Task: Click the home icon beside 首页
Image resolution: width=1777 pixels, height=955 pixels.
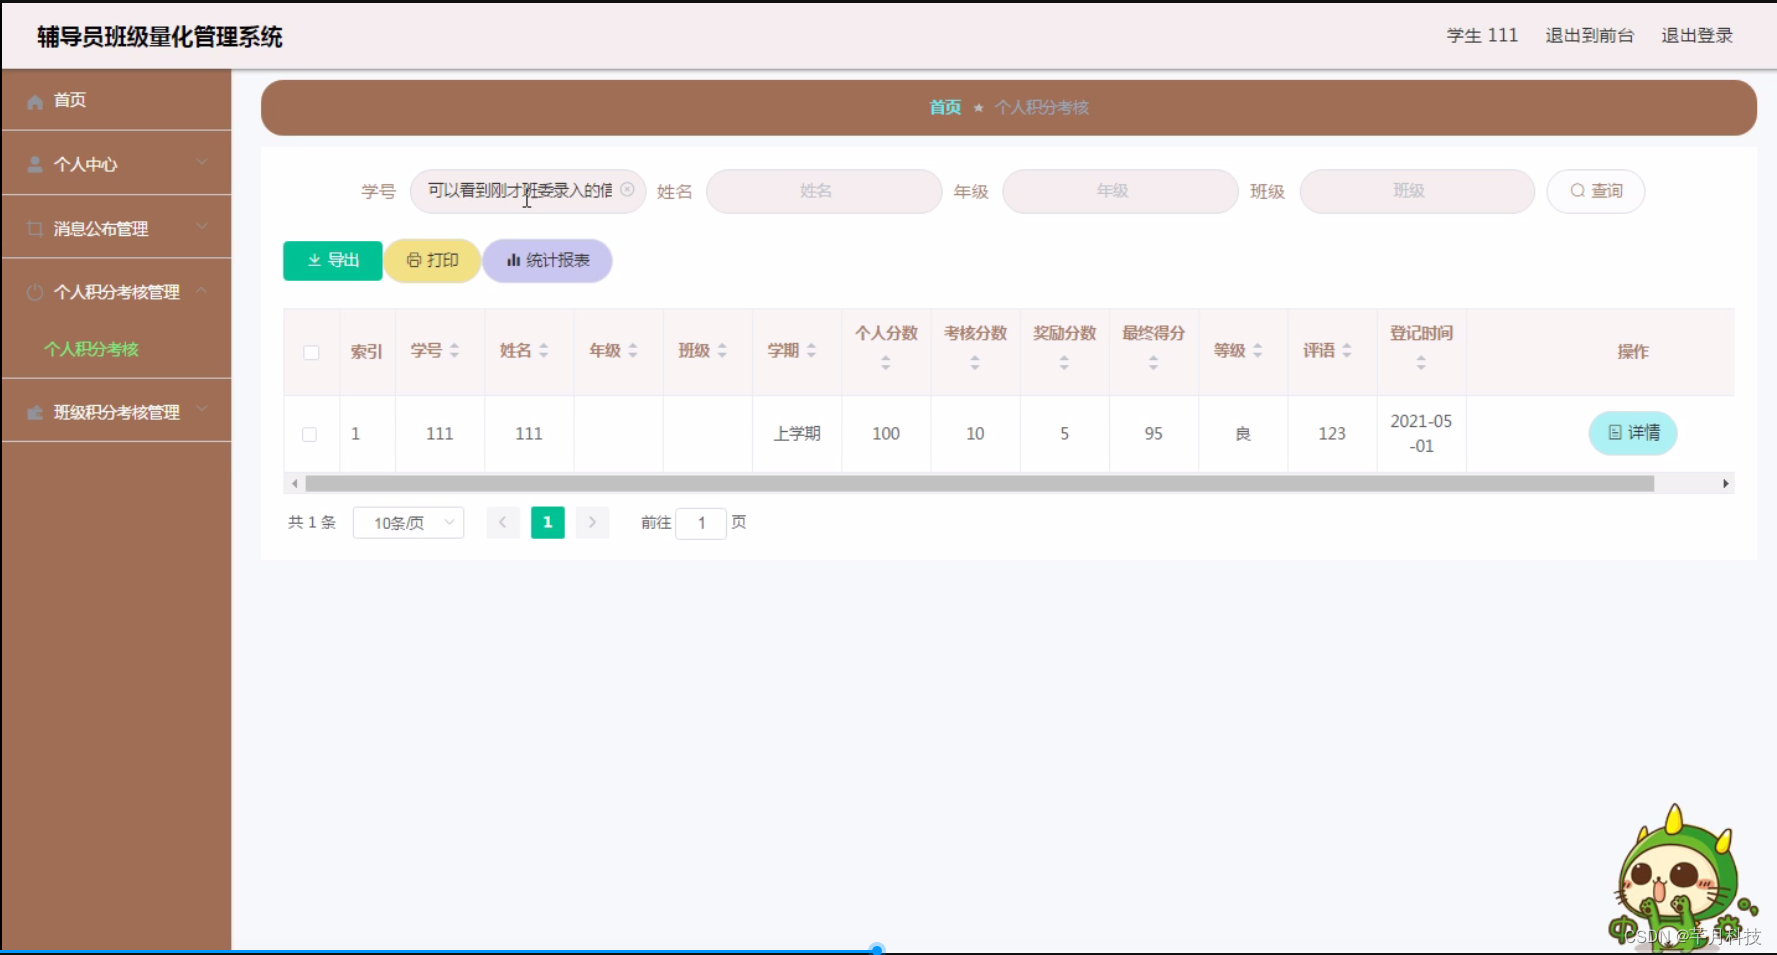Action: pos(34,100)
